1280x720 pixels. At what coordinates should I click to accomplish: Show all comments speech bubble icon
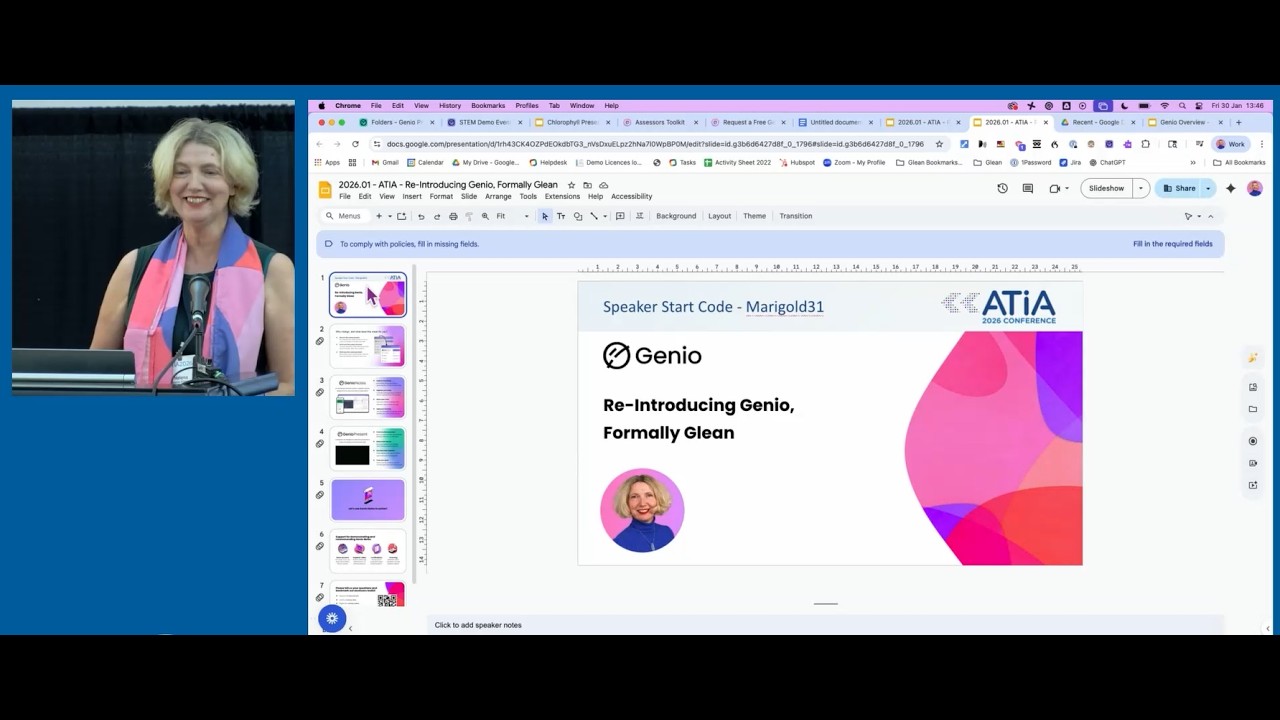coord(1027,188)
